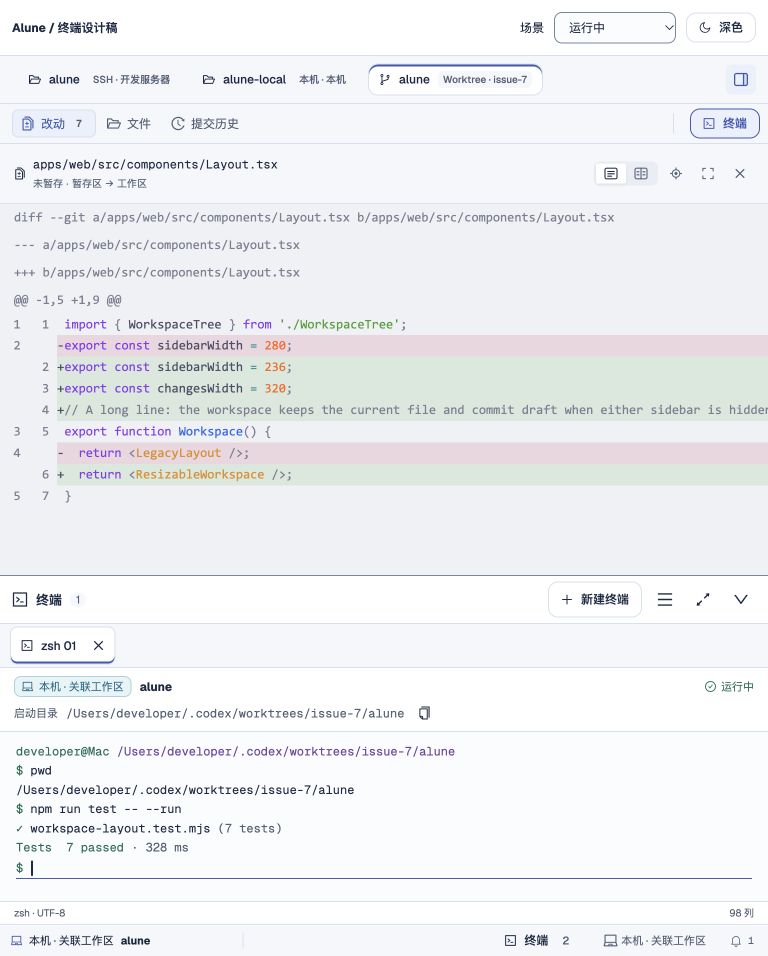Click status bar left 本机·关联工作区 alune item

(81, 941)
